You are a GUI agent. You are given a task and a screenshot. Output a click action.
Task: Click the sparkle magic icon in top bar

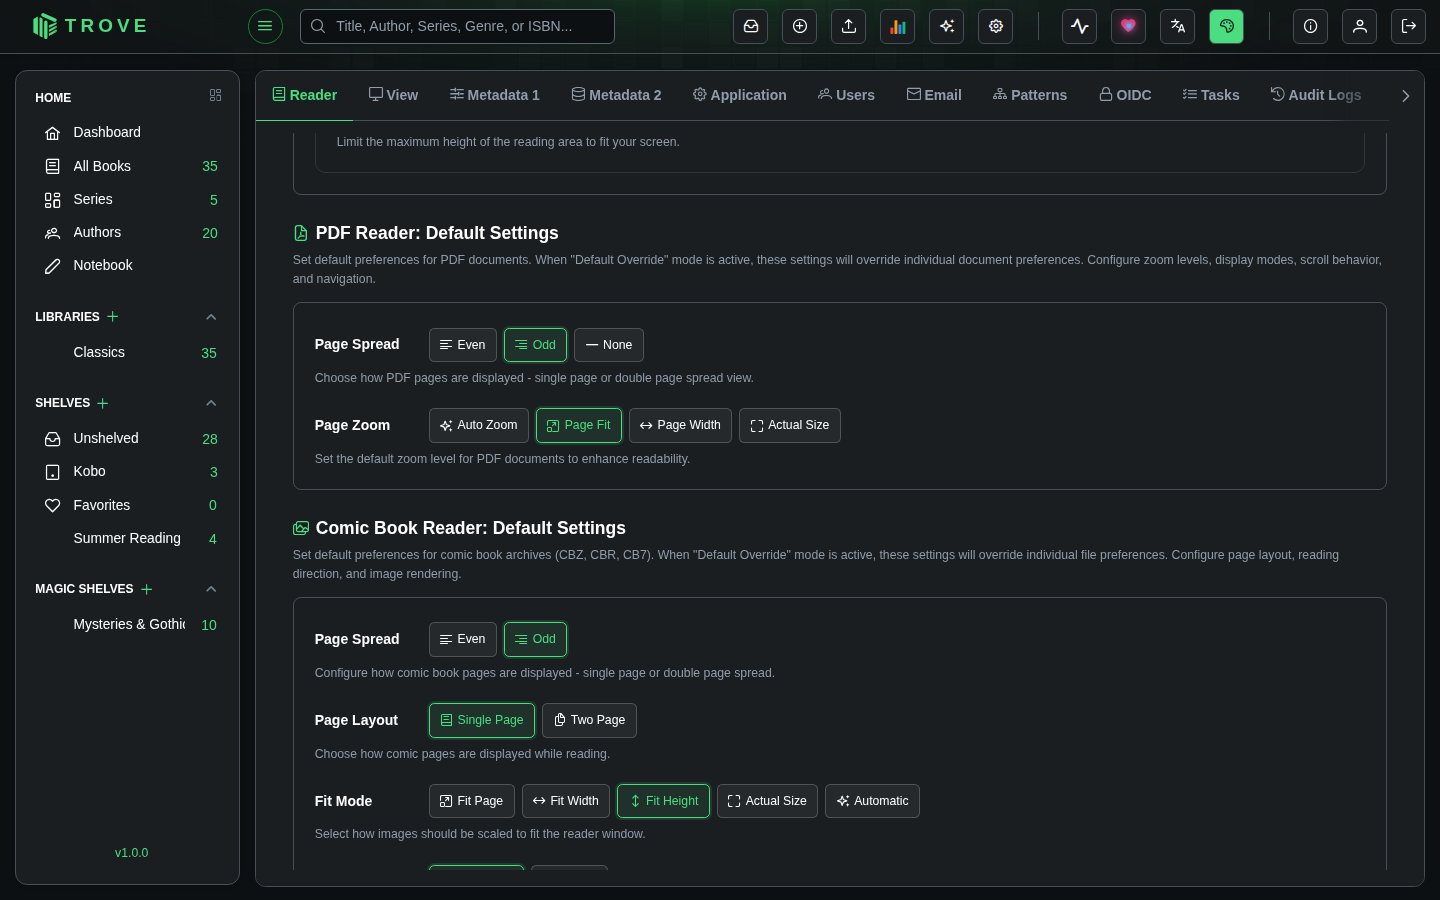[x=947, y=26]
